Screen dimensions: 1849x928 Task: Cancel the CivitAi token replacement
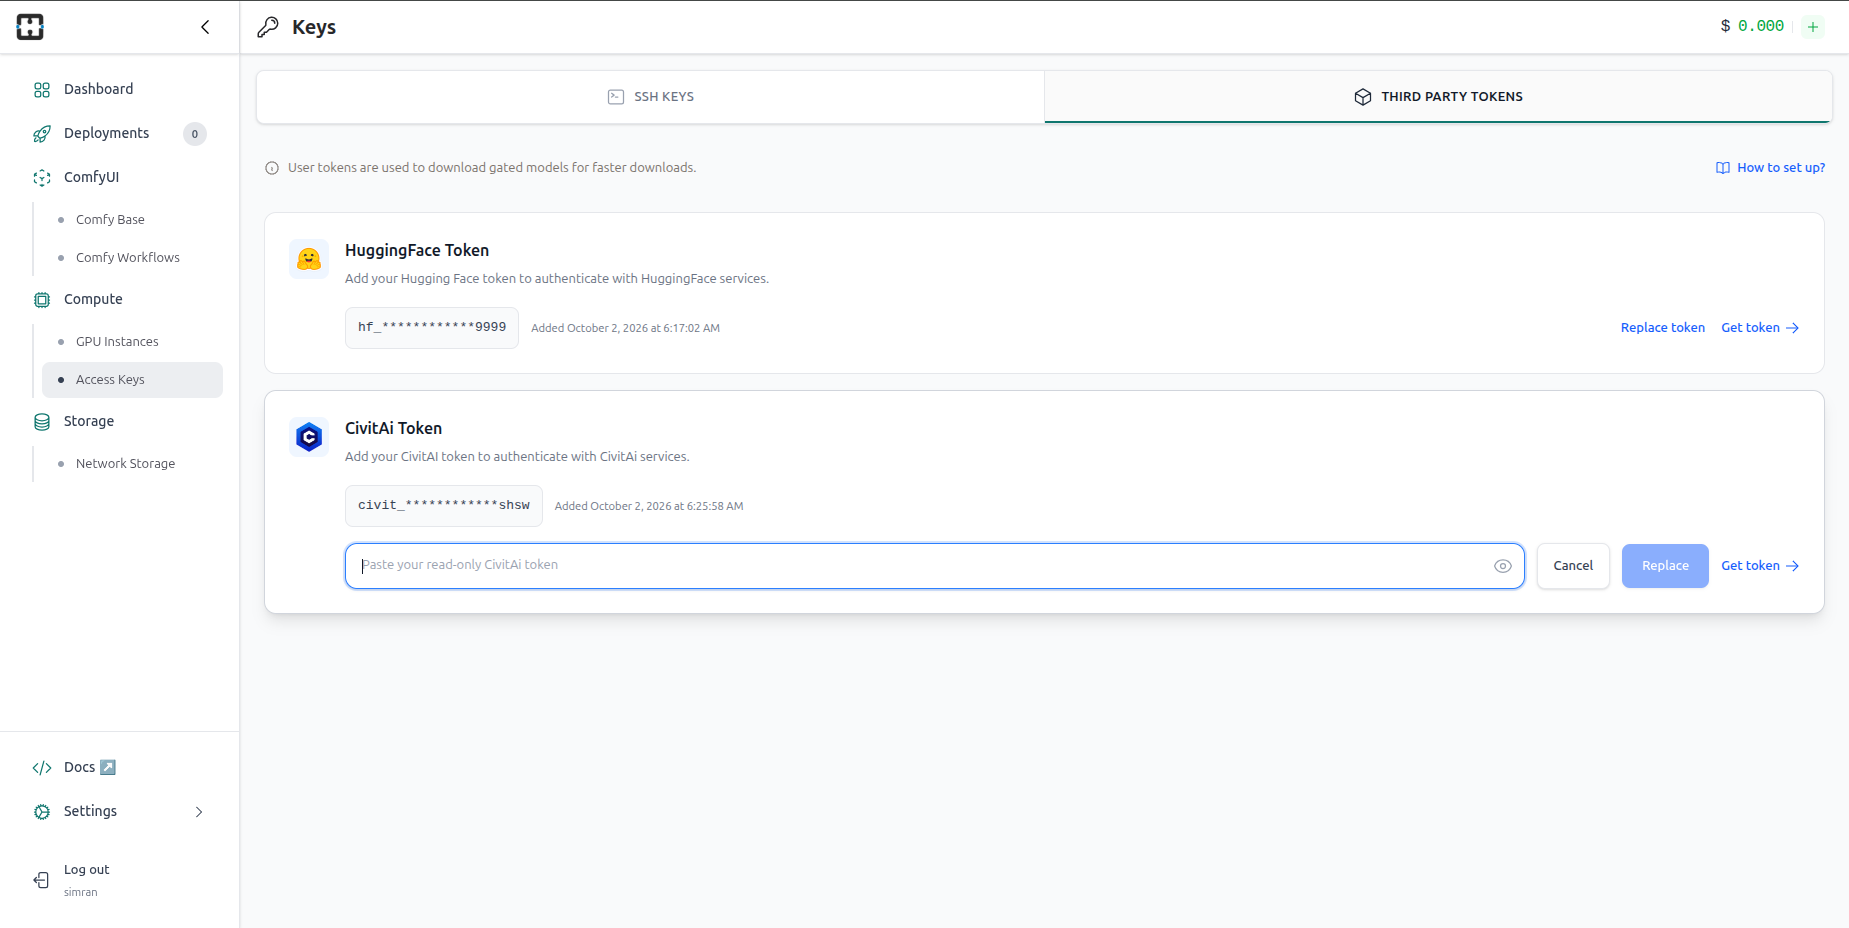click(1573, 566)
